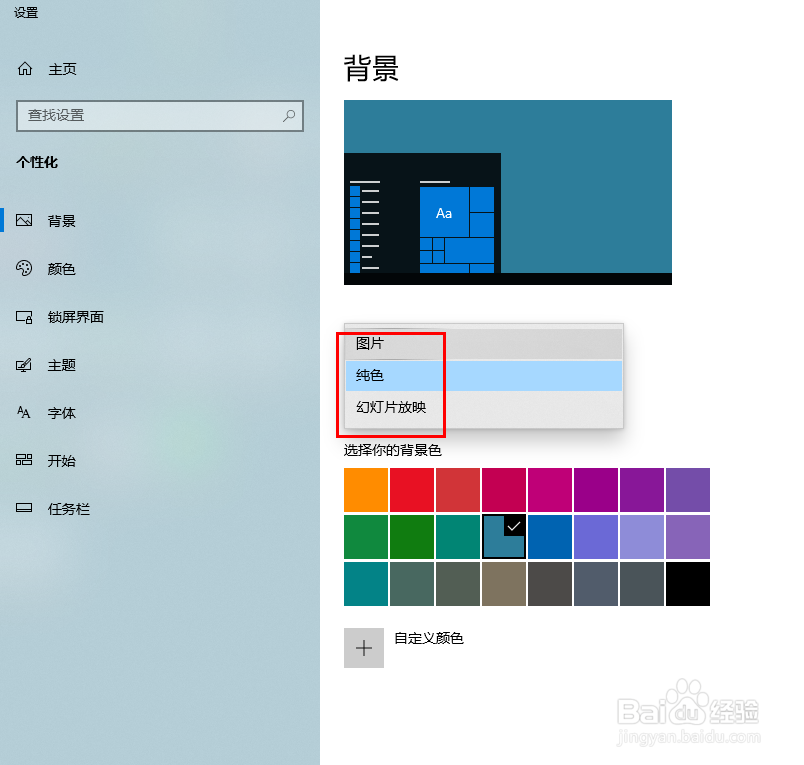Click the currently checked teal swatch

[x=504, y=537]
